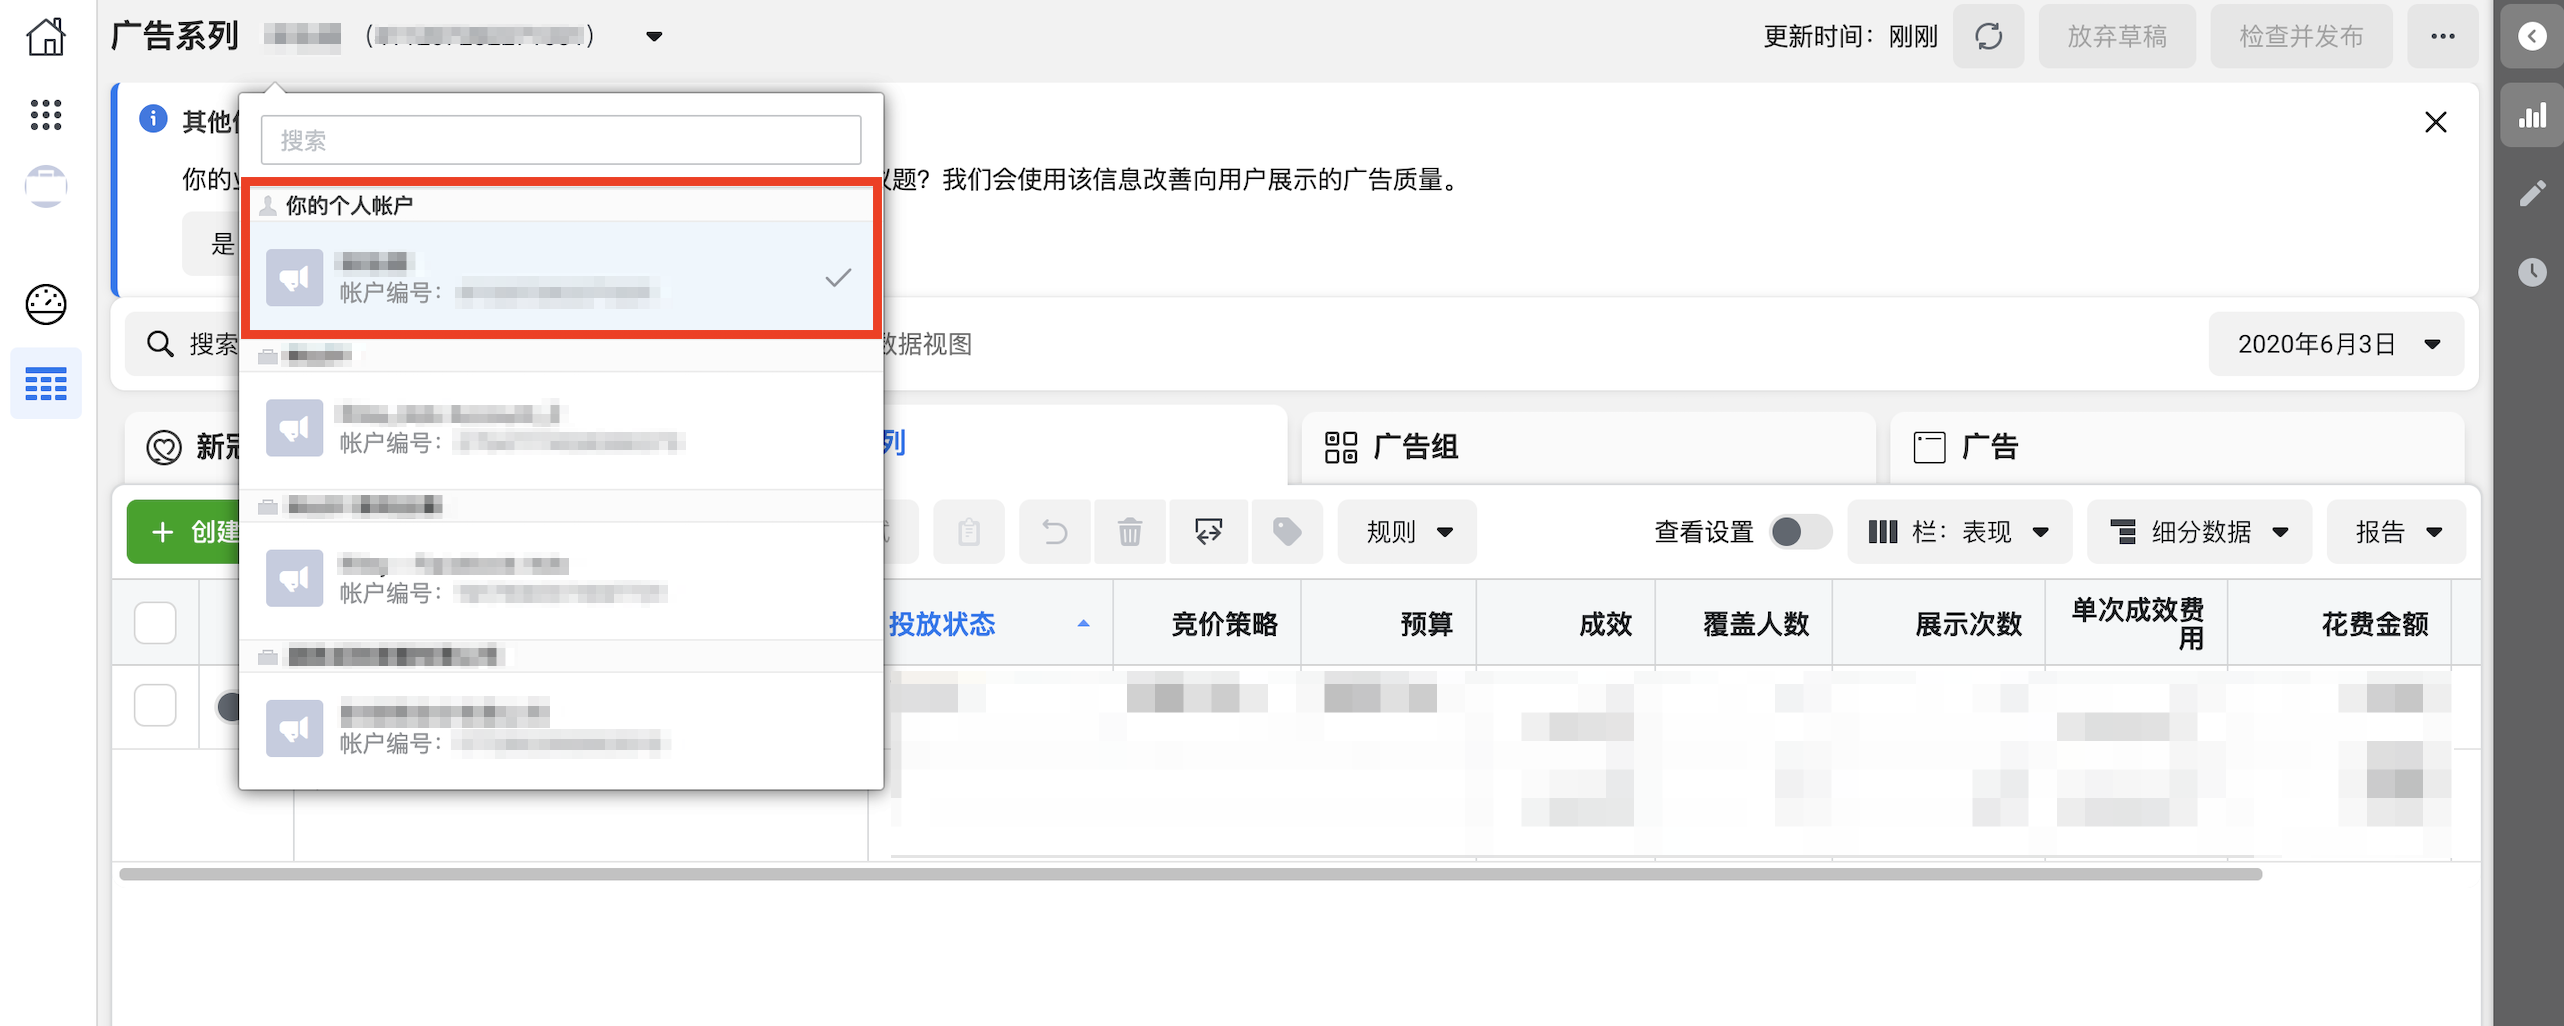Open the bar chart icon in right panel
Image resolution: width=2564 pixels, height=1026 pixels.
pos(2531,116)
